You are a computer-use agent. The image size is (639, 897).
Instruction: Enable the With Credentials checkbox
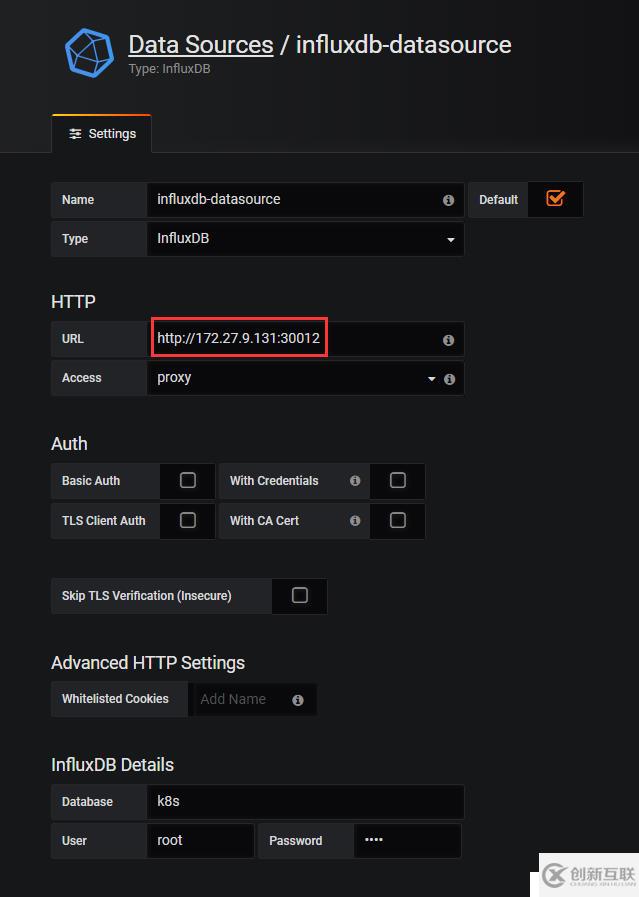pos(397,481)
